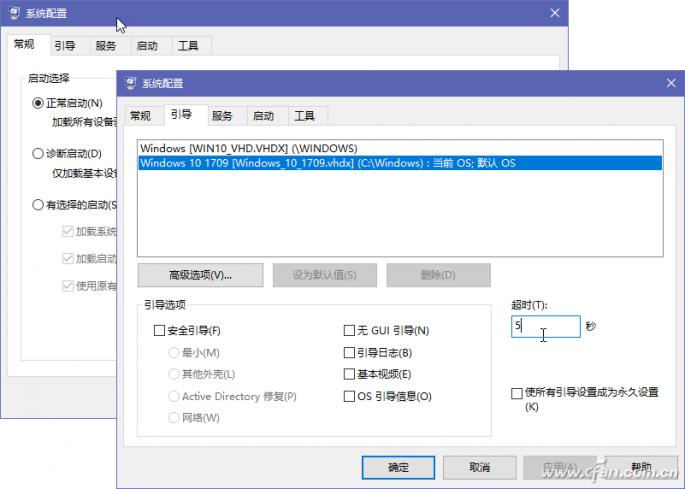Click 取消 button

click(480, 468)
